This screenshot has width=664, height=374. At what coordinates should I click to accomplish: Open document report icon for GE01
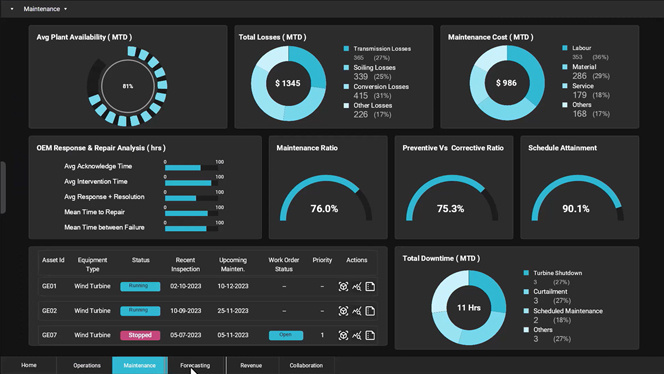(370, 287)
